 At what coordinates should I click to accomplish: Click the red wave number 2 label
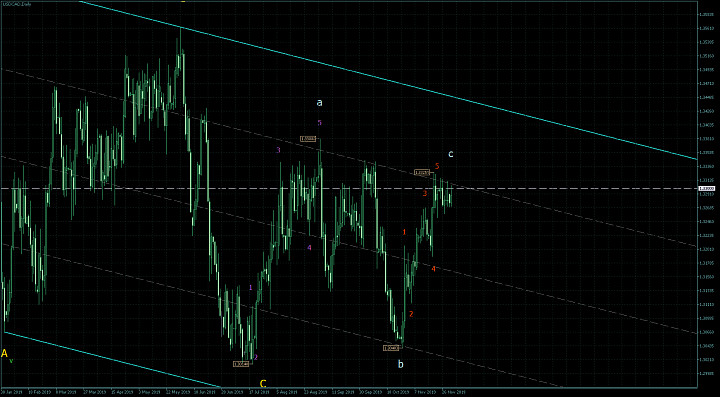pos(411,314)
